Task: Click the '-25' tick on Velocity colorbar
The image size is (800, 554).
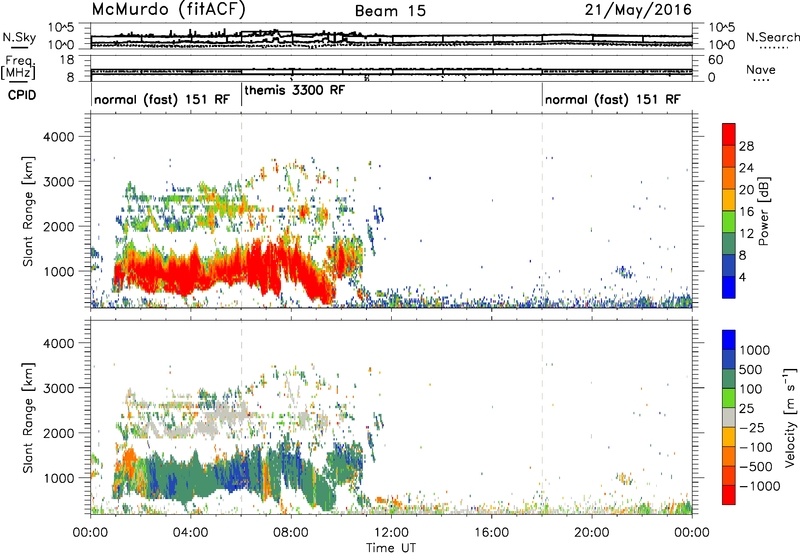Action: click(752, 428)
